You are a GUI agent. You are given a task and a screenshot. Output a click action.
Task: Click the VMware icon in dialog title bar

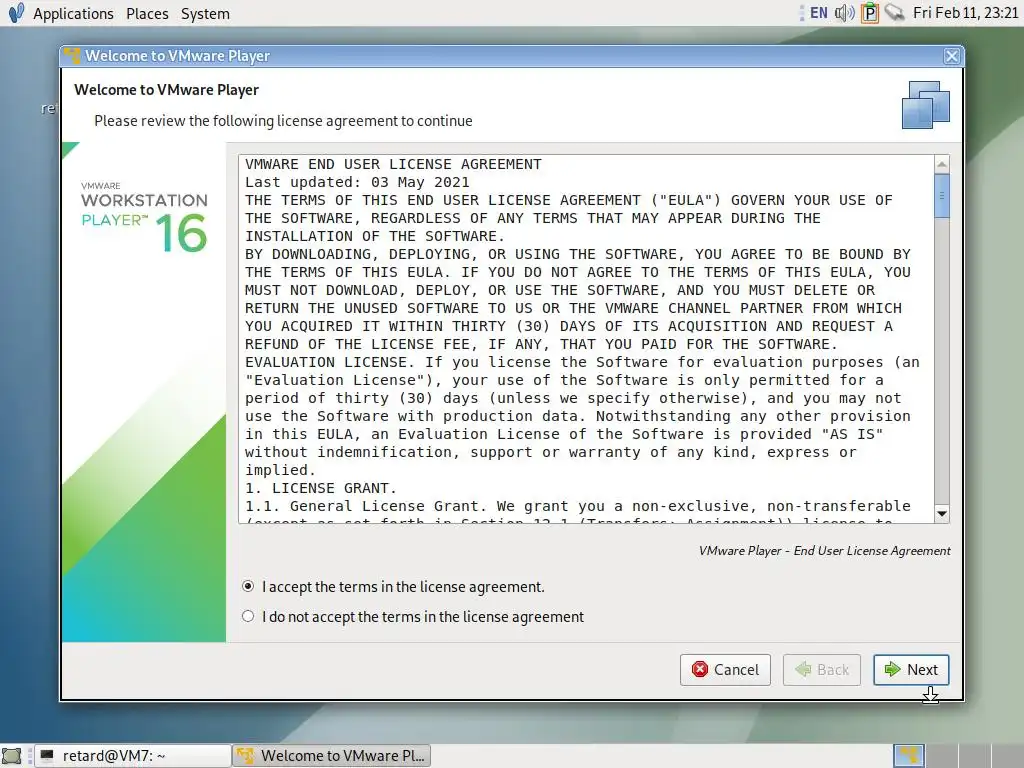click(72, 56)
